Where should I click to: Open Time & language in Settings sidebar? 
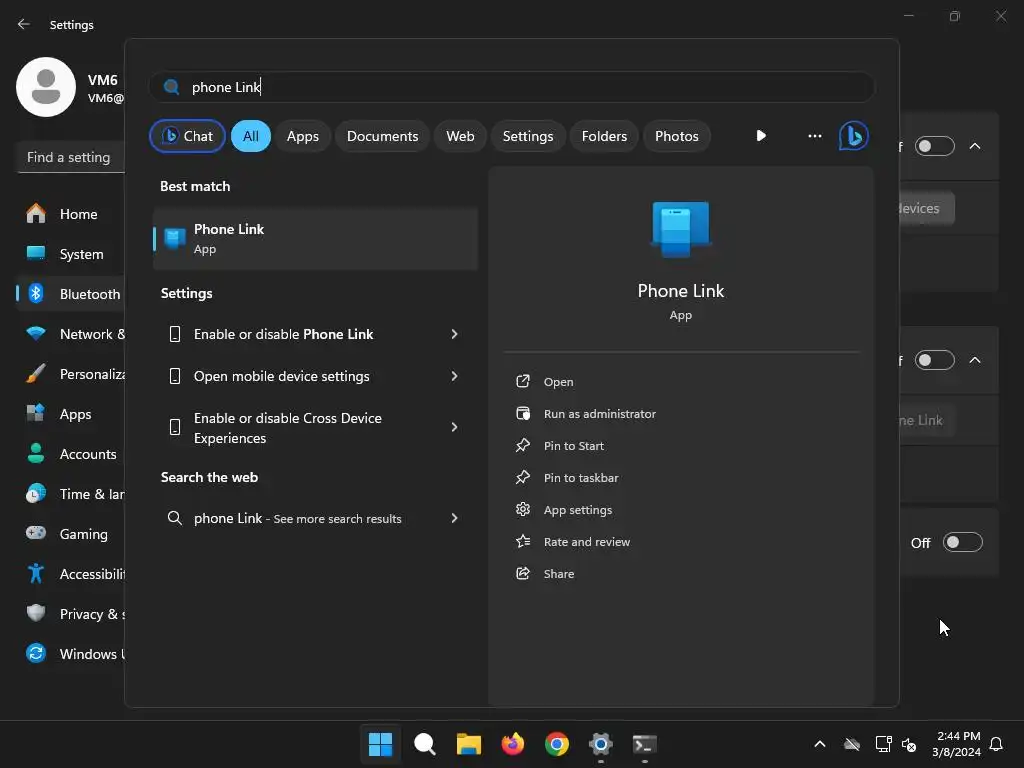(71, 494)
